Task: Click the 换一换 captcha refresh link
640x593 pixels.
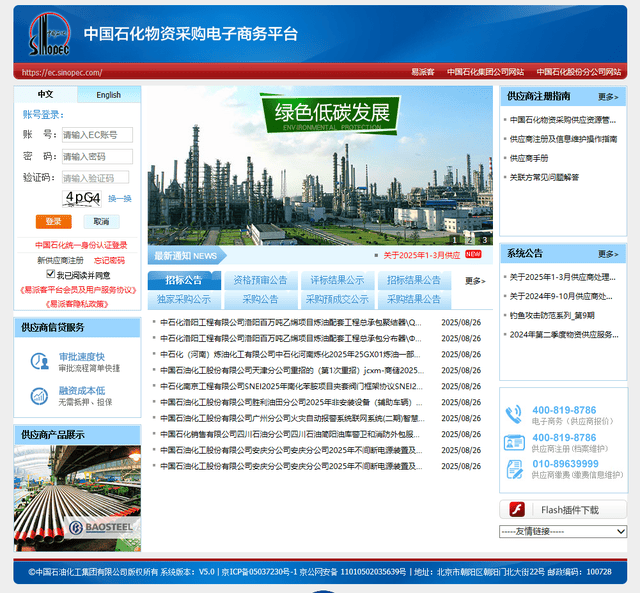Action: [x=119, y=198]
